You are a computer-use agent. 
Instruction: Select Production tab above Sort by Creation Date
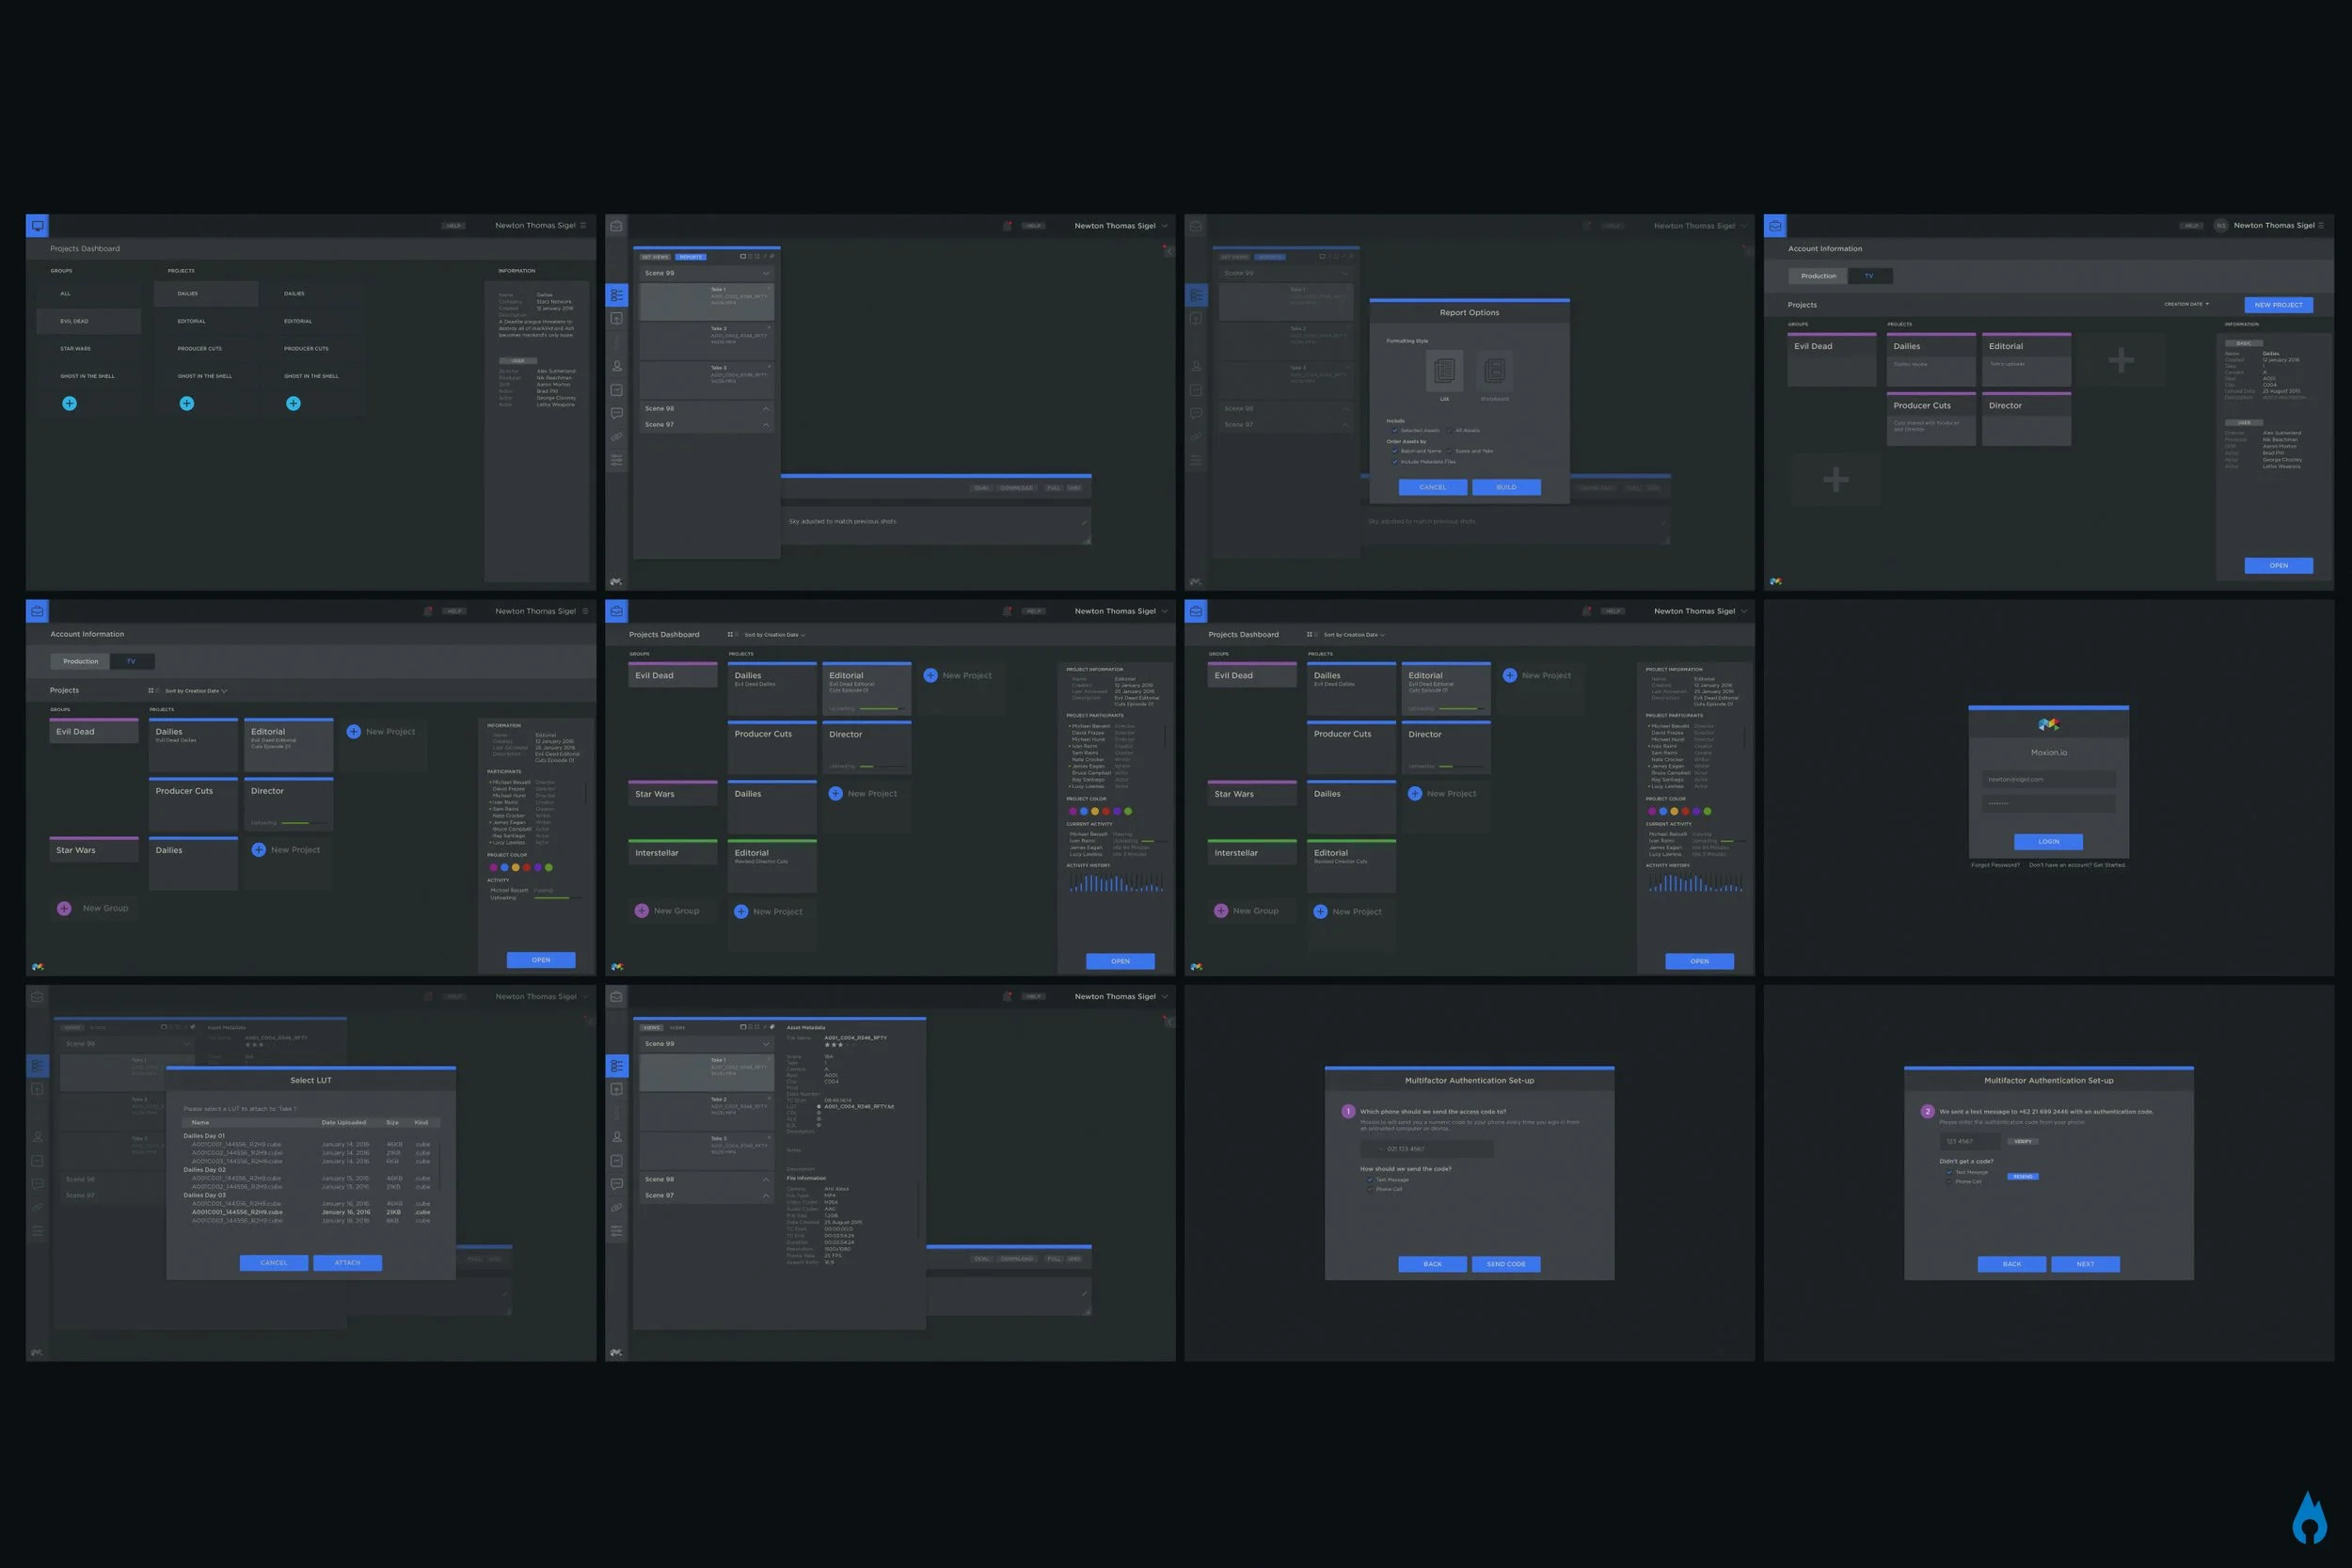point(81,661)
